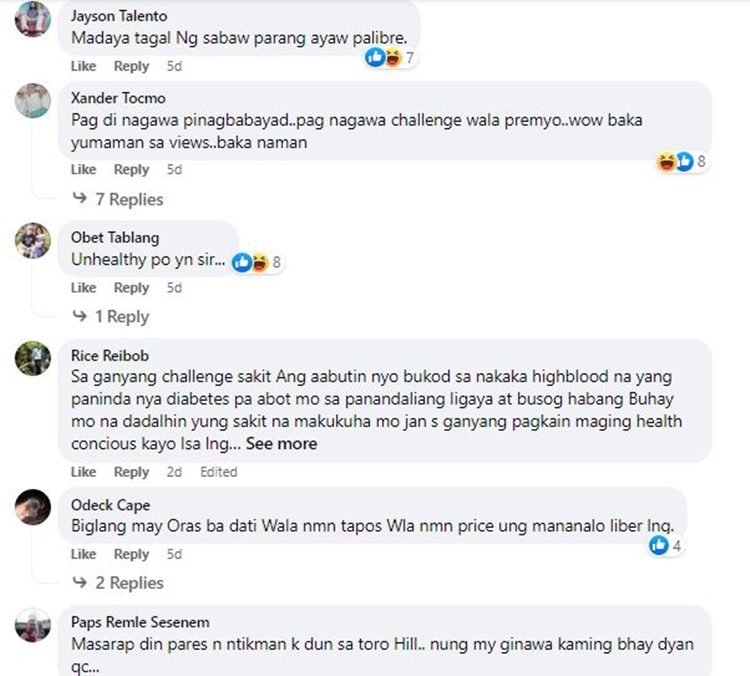This screenshot has height=676, width=750.
Task: Open Edited history on Rice Reibob's comment
Action: 219,472
